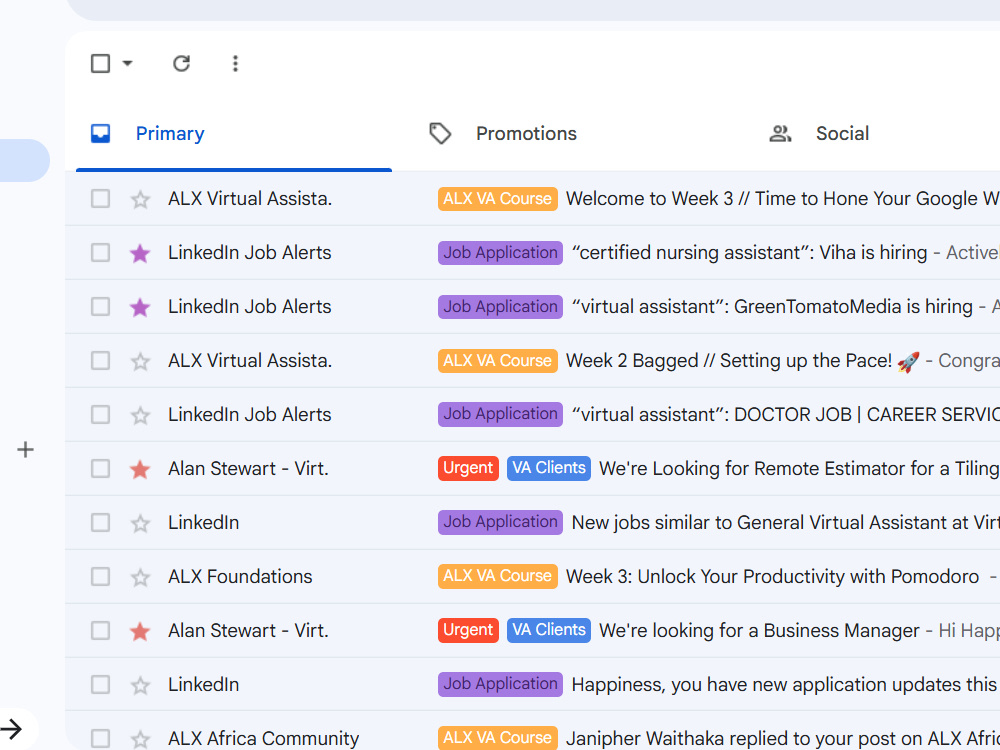Expand the select dropdown arrow beside checkbox

(x=128, y=63)
